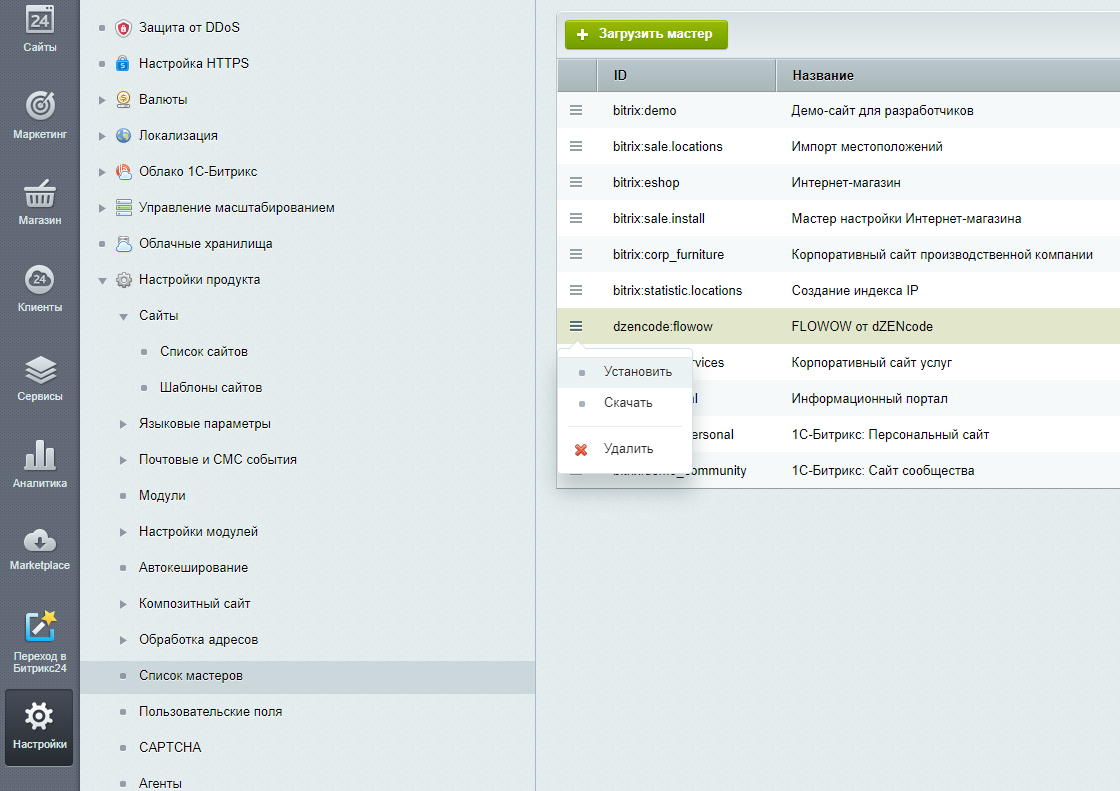Select Скачать in the context menu
Image resolution: width=1120 pixels, height=791 pixels.
click(x=627, y=403)
